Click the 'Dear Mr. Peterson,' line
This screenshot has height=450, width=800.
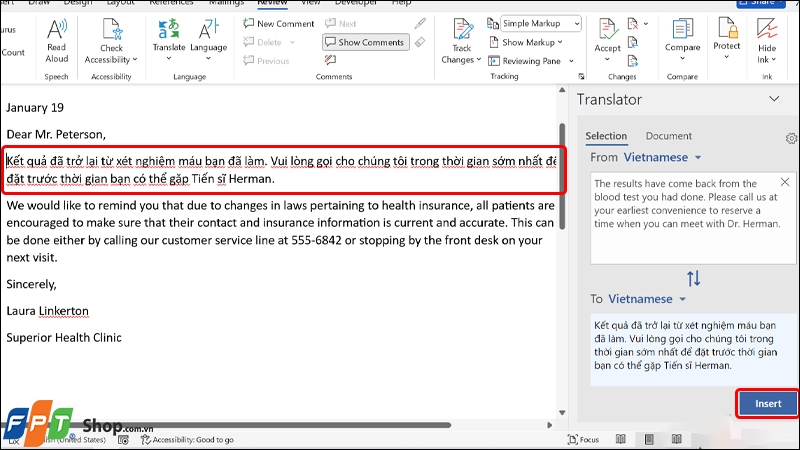click(x=56, y=134)
